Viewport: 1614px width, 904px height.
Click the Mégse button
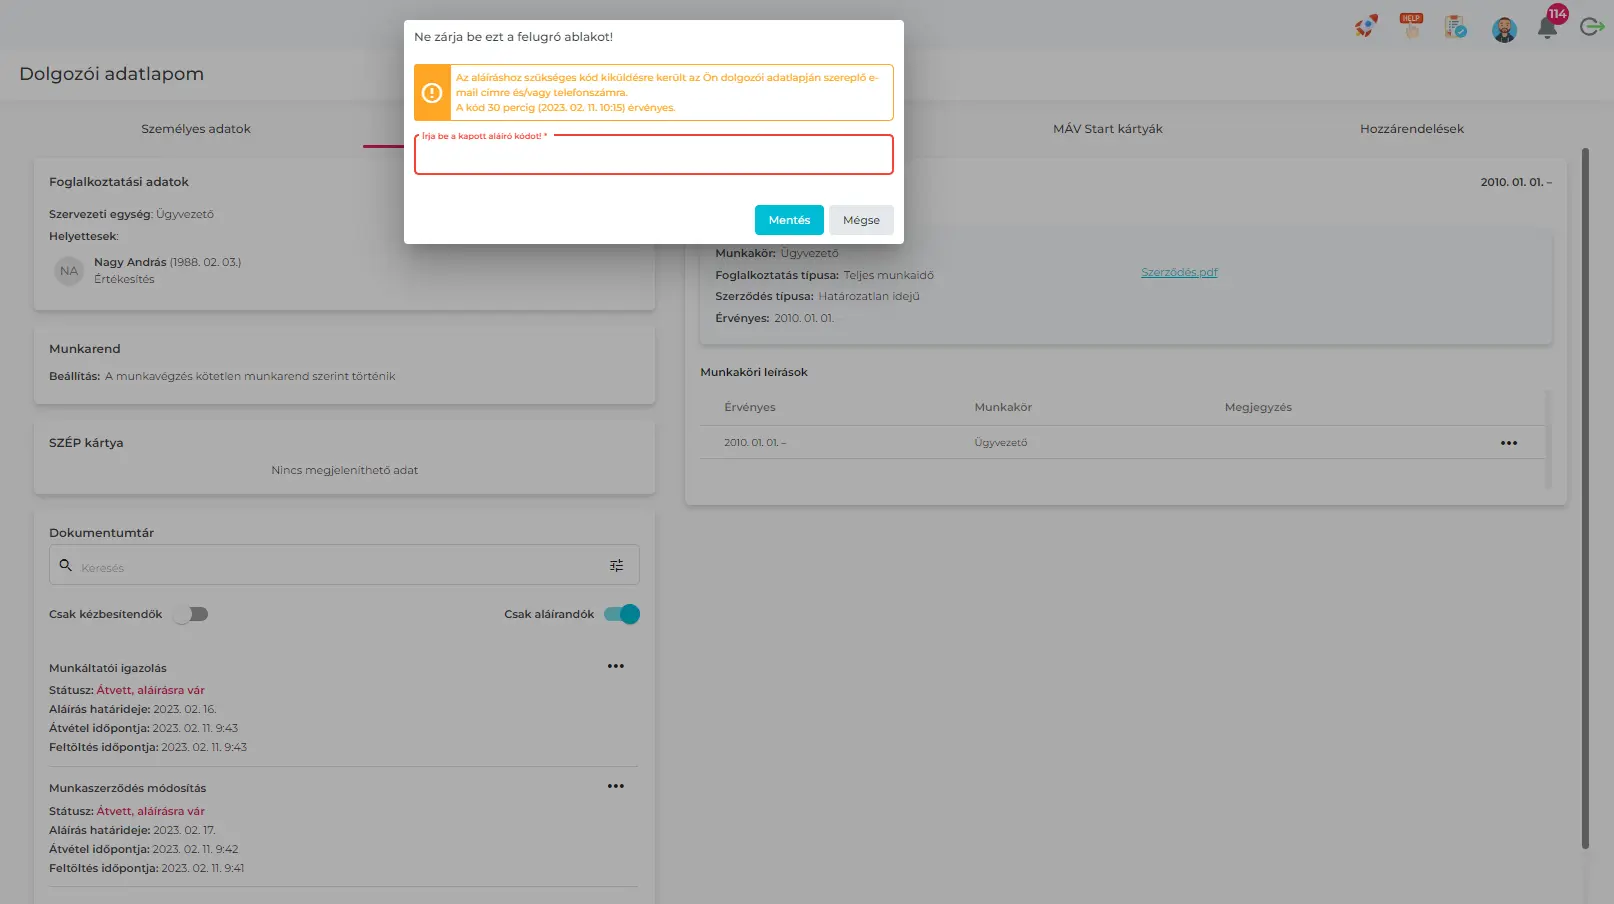[x=861, y=220]
